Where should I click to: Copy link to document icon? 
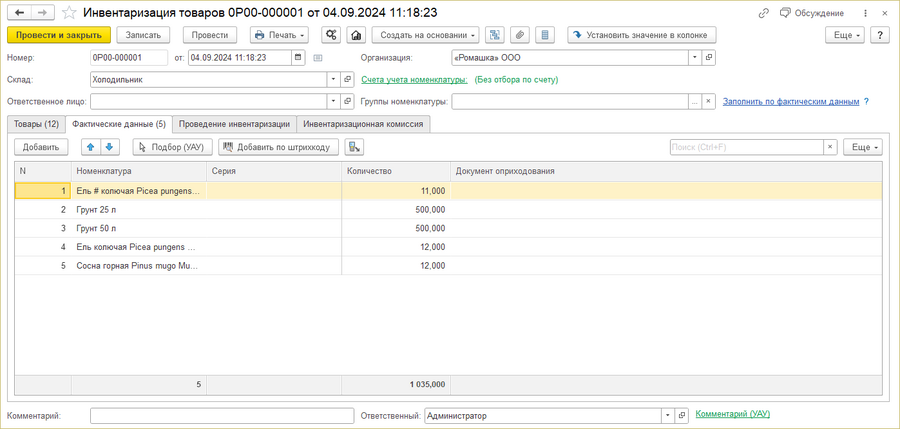[764, 13]
